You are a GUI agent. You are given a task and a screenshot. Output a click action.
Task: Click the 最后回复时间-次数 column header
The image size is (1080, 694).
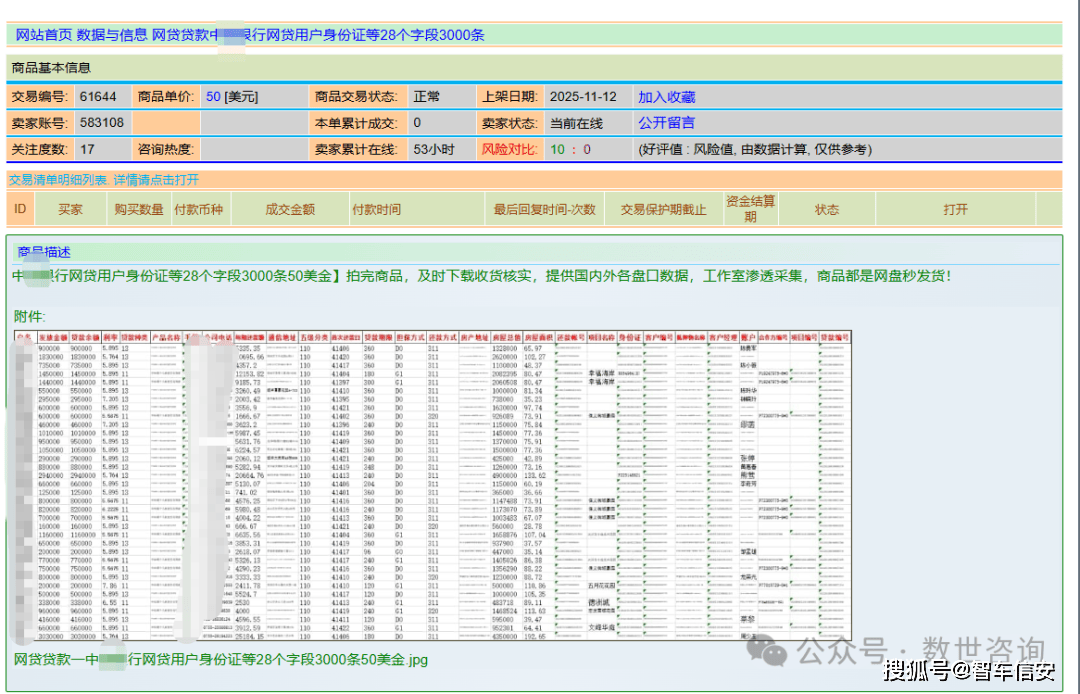click(x=544, y=209)
